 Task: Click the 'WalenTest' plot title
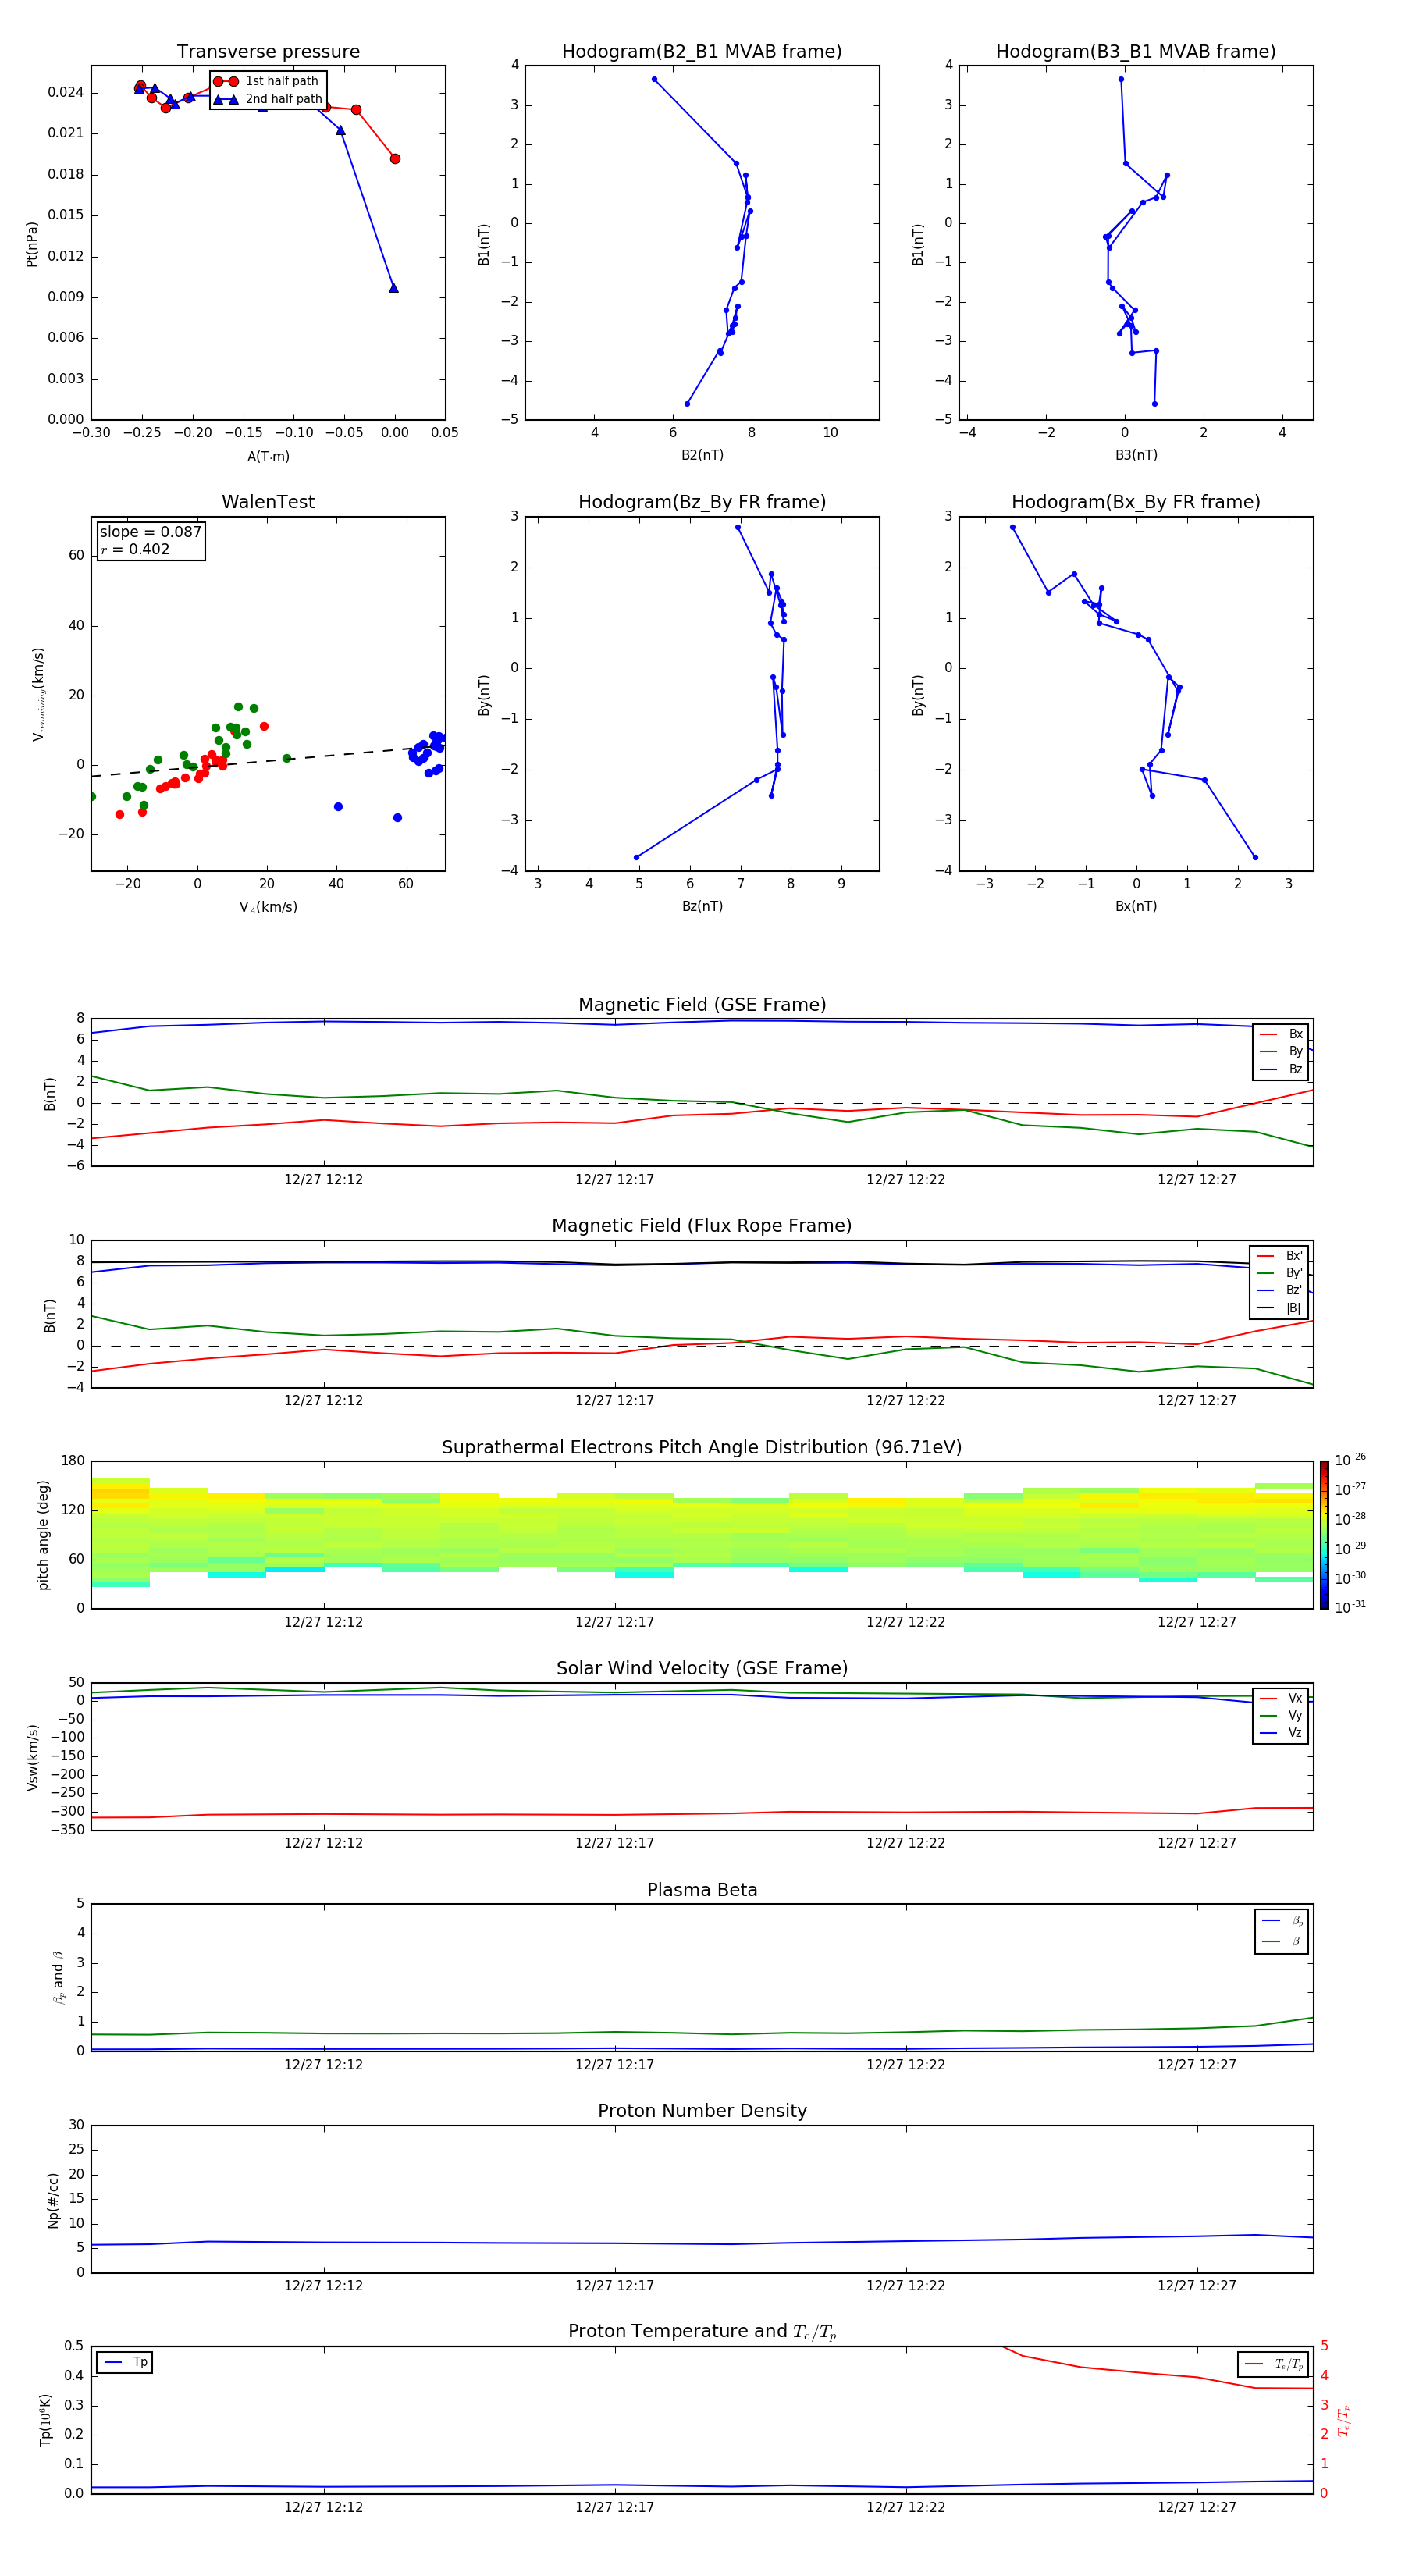click(268, 502)
